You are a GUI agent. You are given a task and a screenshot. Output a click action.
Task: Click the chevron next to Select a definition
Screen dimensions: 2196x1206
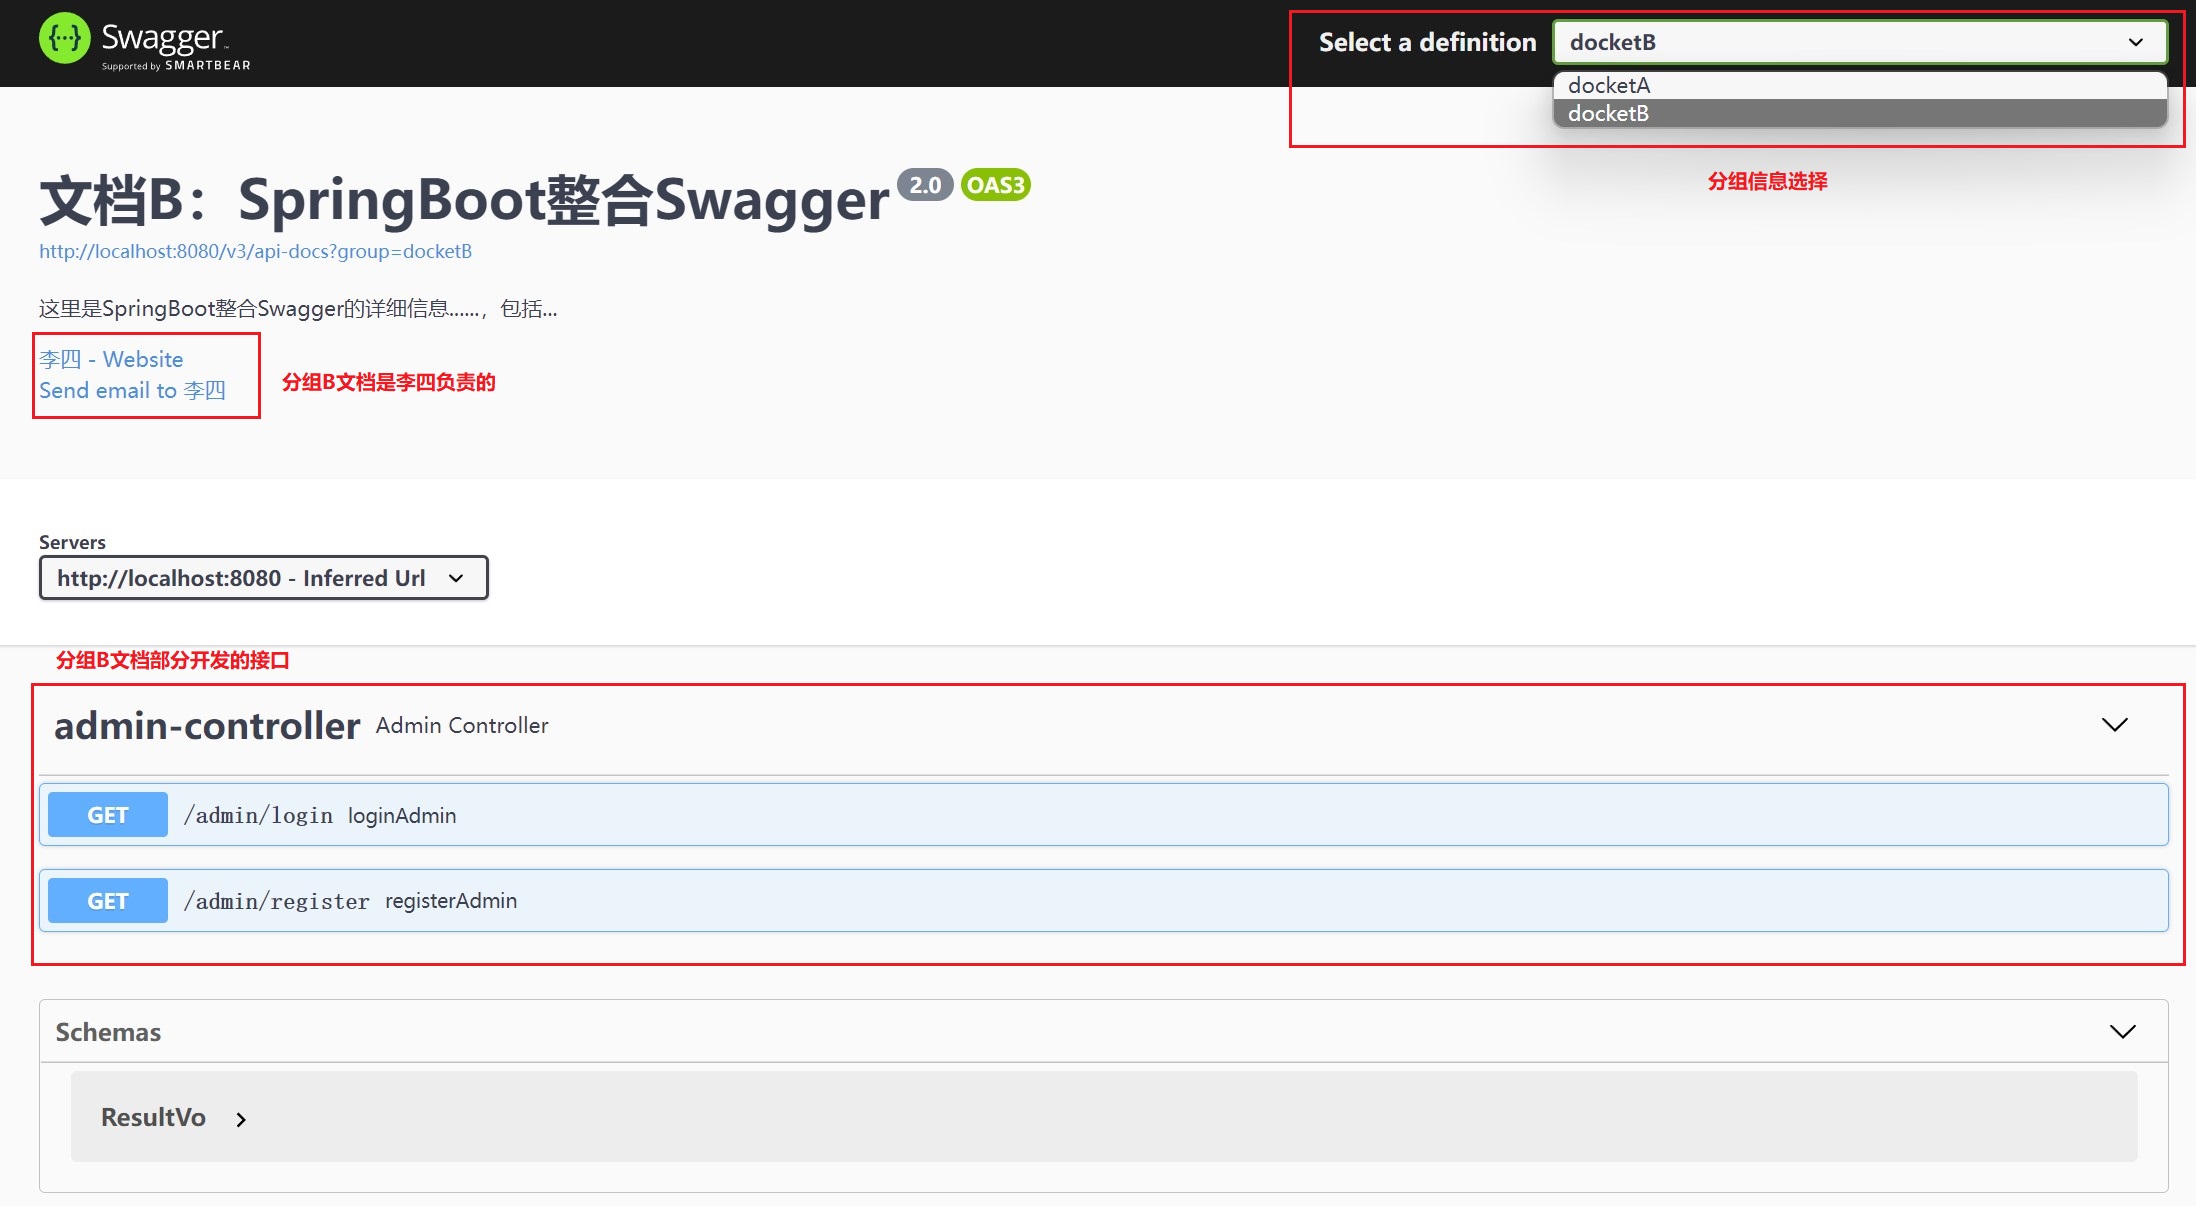(2136, 42)
